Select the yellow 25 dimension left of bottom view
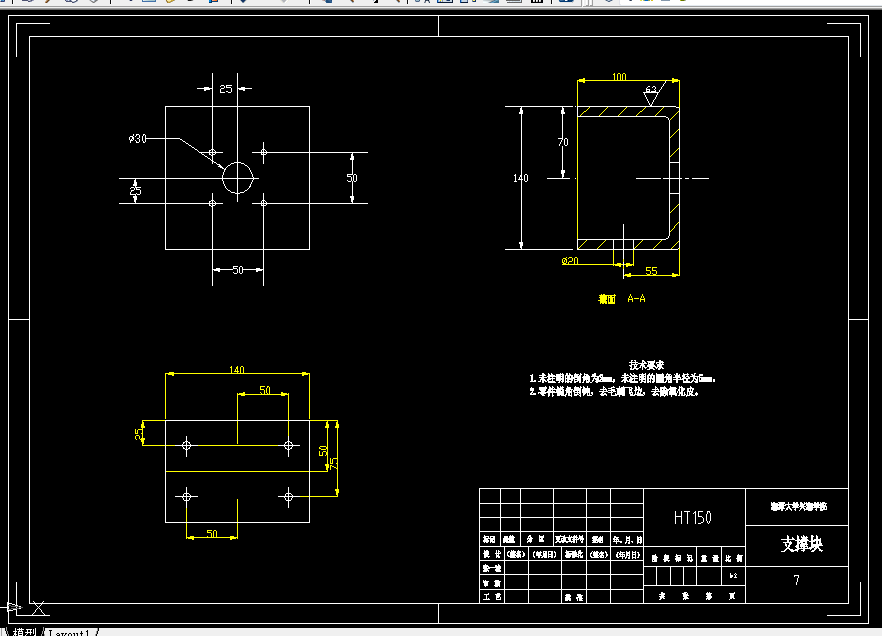Image resolution: width=882 pixels, height=636 pixels. click(138, 434)
